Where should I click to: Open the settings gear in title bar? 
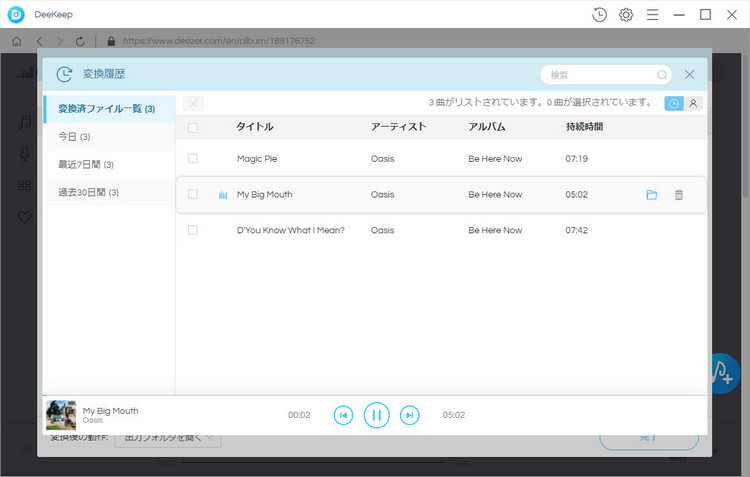tap(626, 15)
